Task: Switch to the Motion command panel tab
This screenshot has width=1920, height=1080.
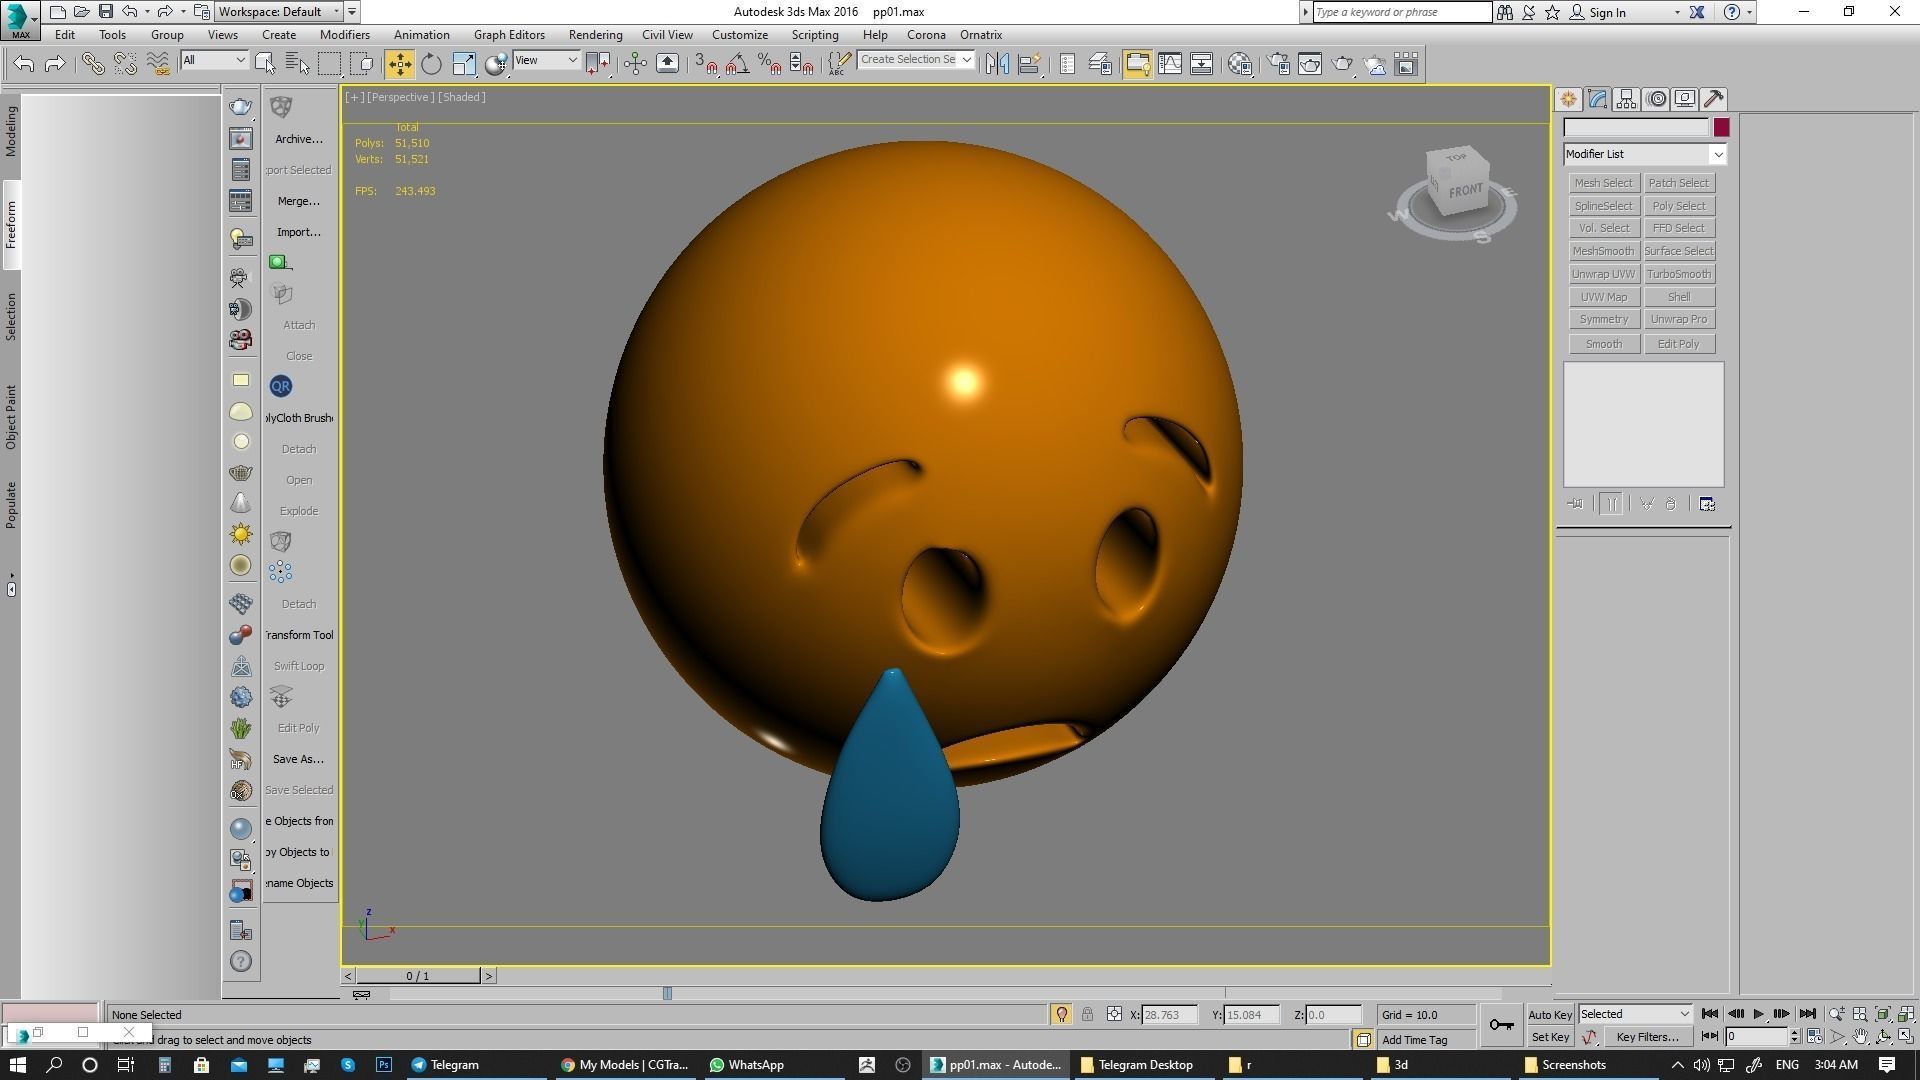Action: (1656, 99)
